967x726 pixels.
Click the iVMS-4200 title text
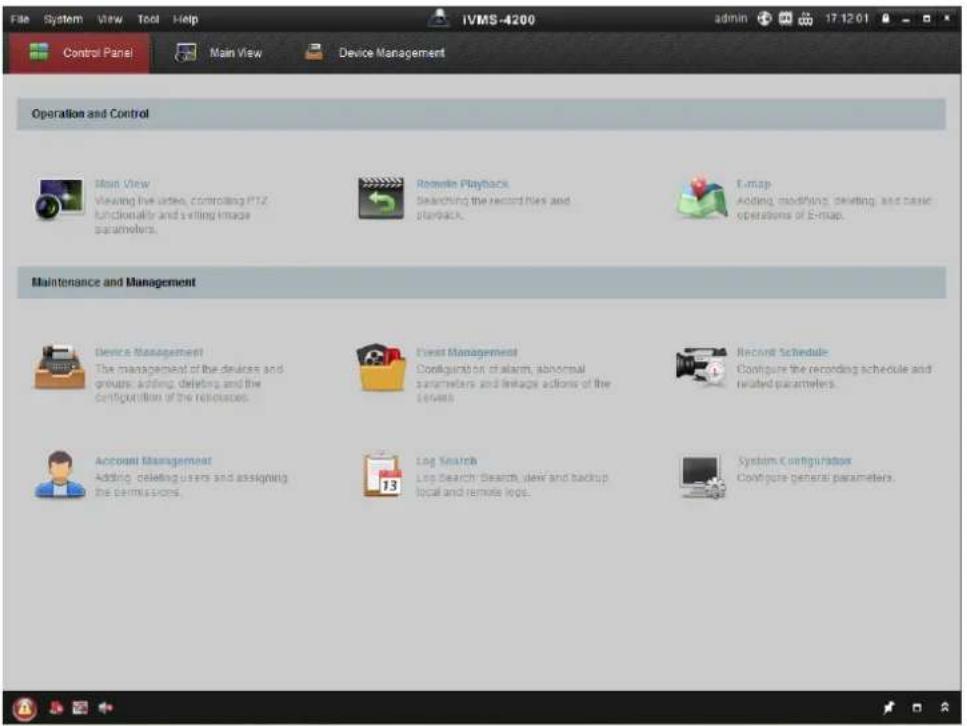(499, 20)
